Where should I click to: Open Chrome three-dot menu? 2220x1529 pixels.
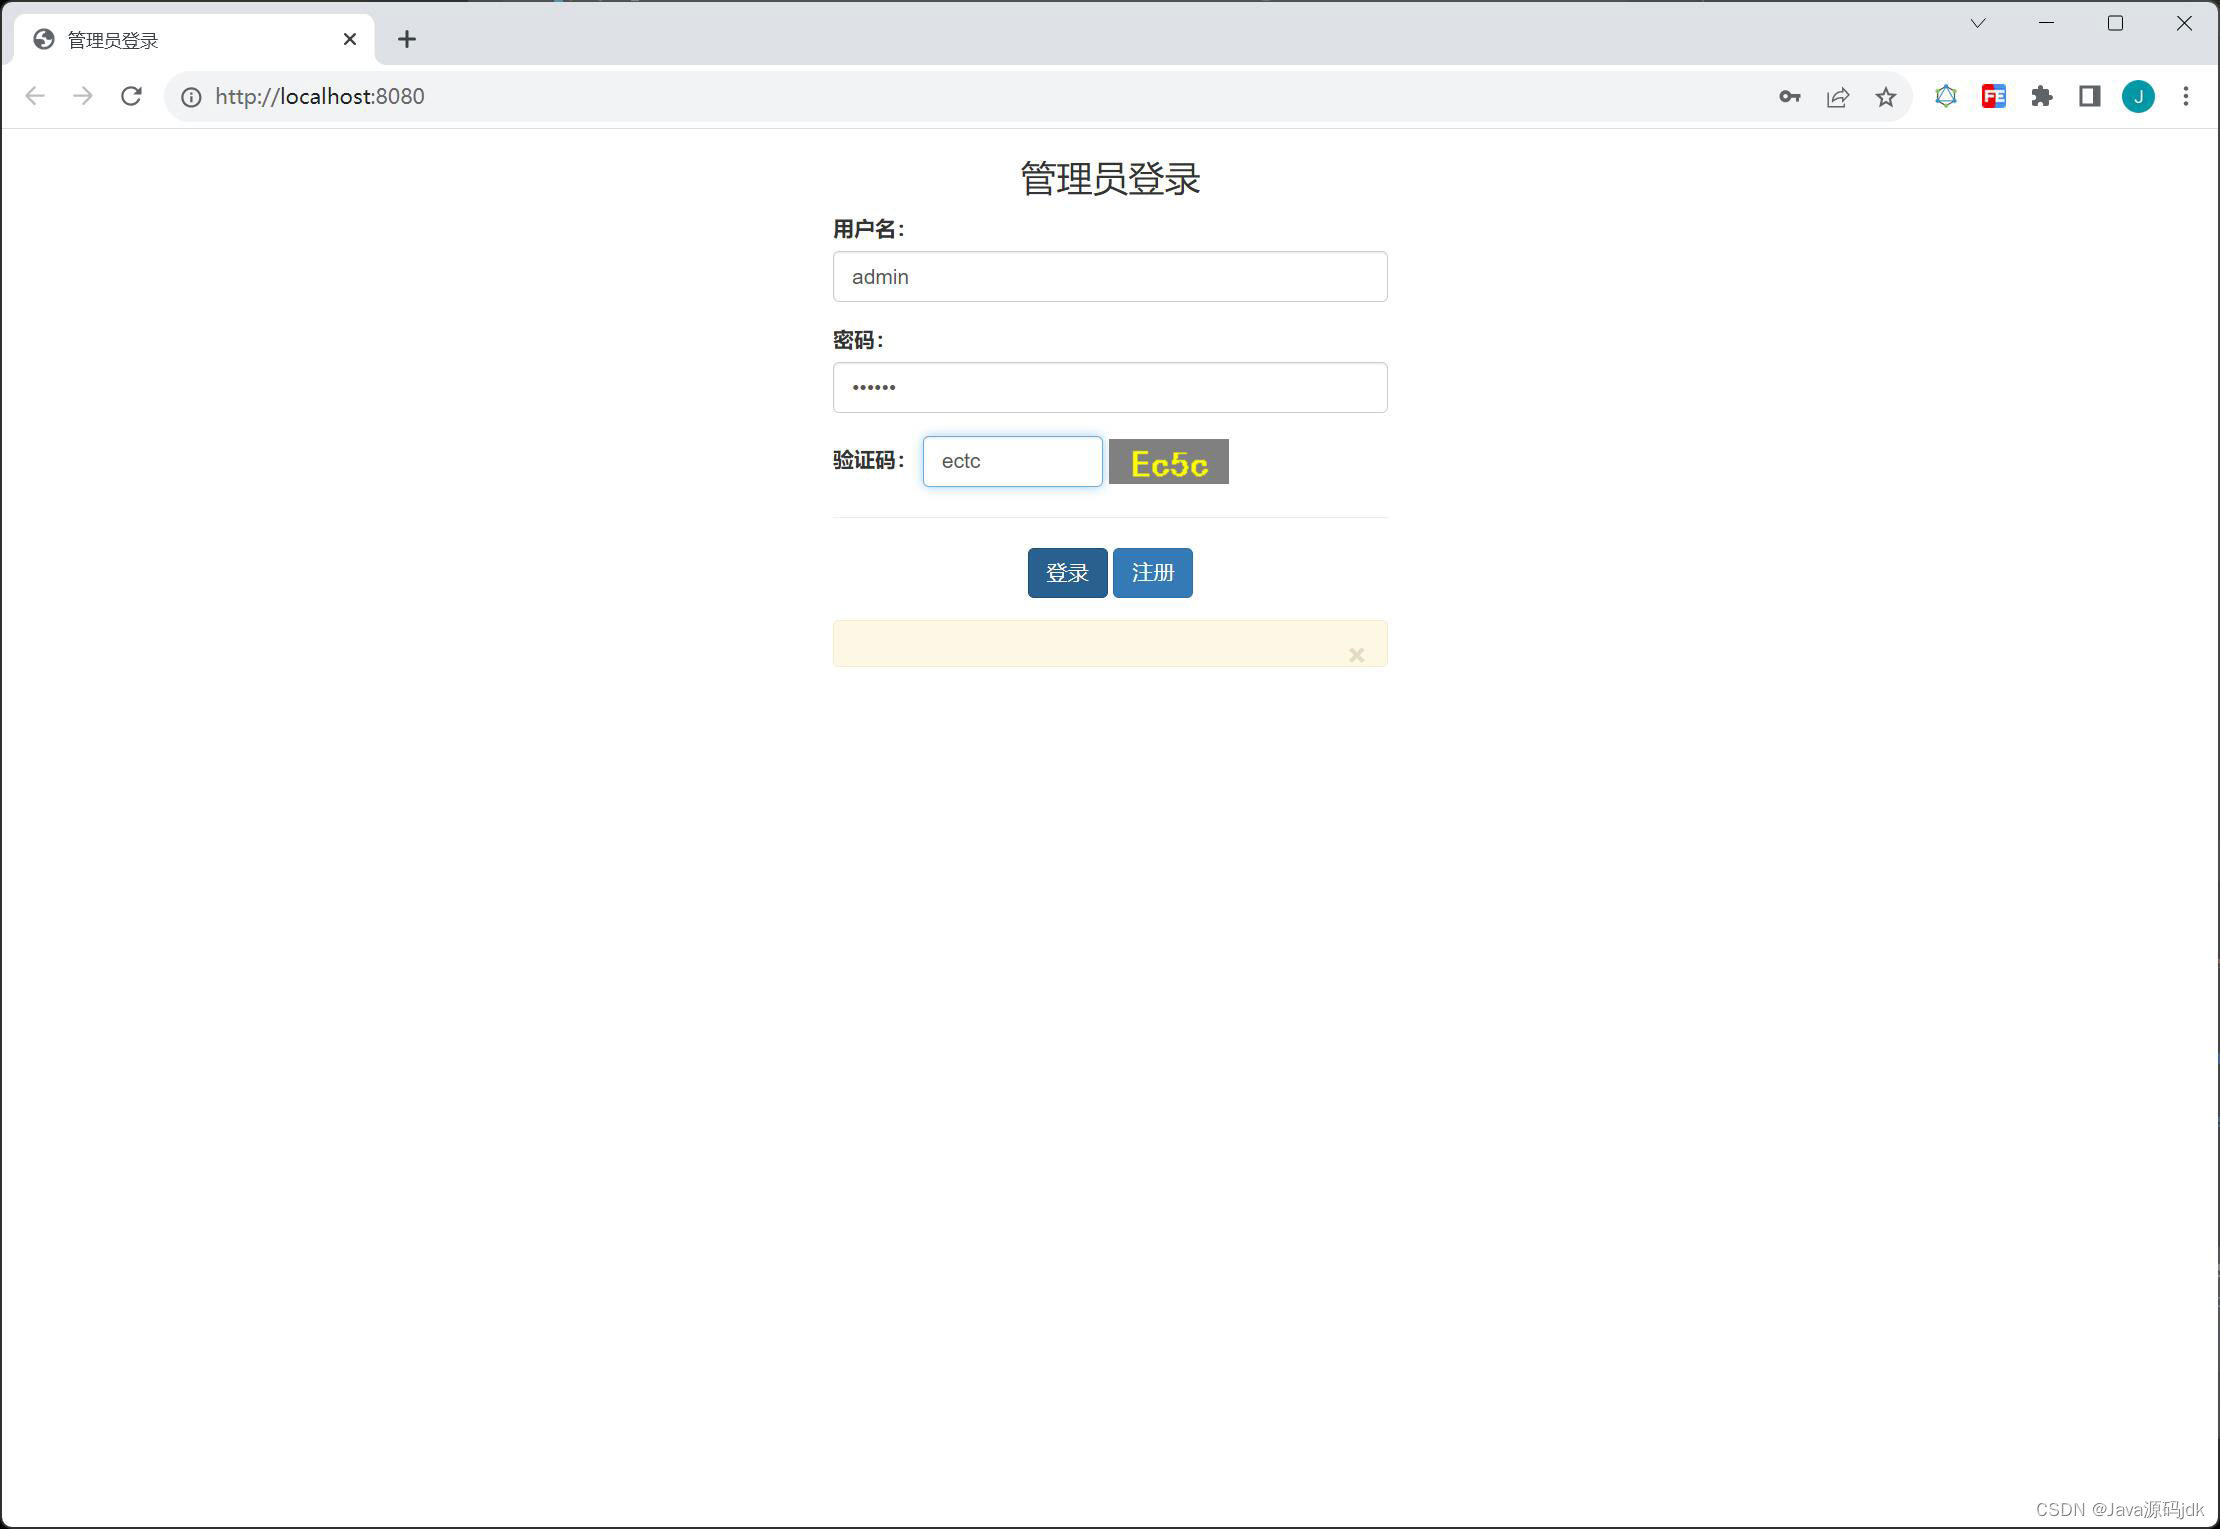click(2186, 96)
